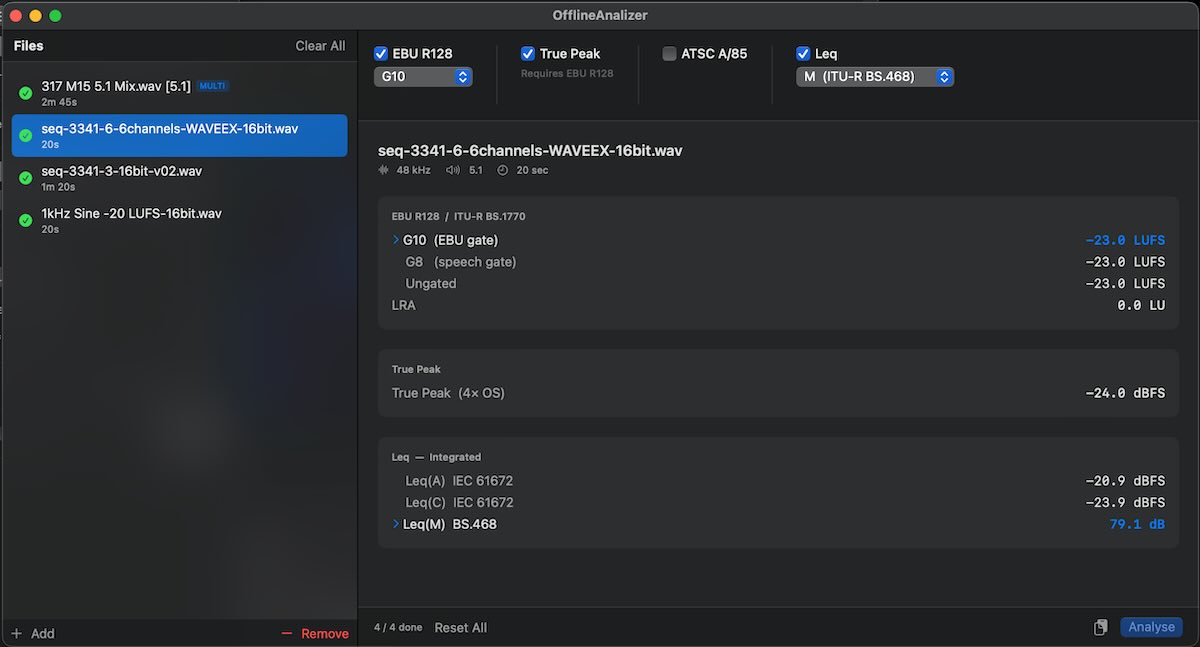Screen dimensions: 1200x647
Task: Click the MULTI badge on the first file
Action: tap(212, 86)
